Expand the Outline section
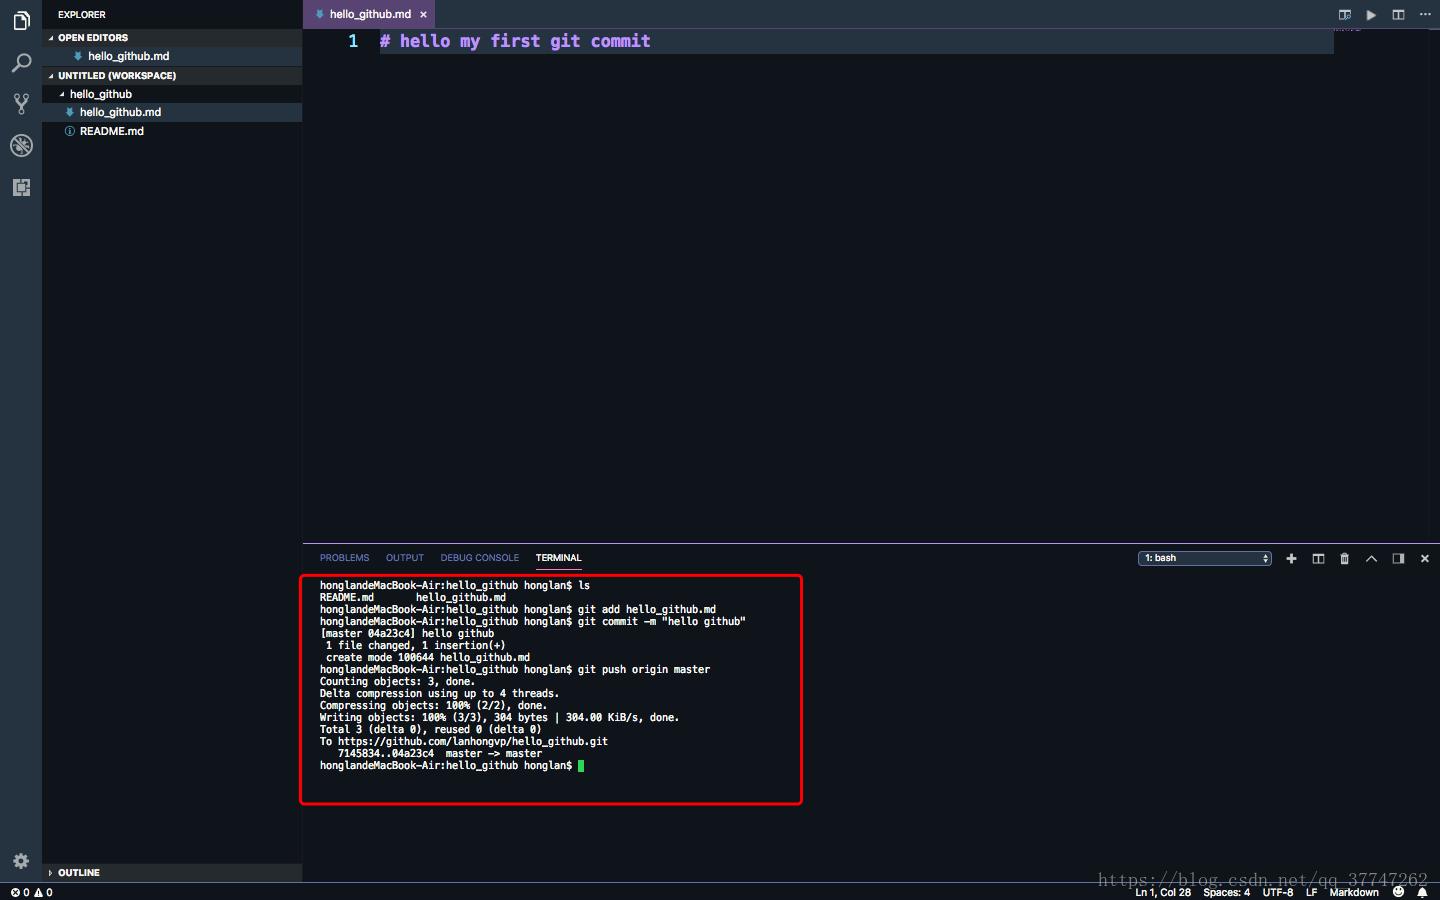The height and width of the screenshot is (900, 1440). tap(78, 873)
